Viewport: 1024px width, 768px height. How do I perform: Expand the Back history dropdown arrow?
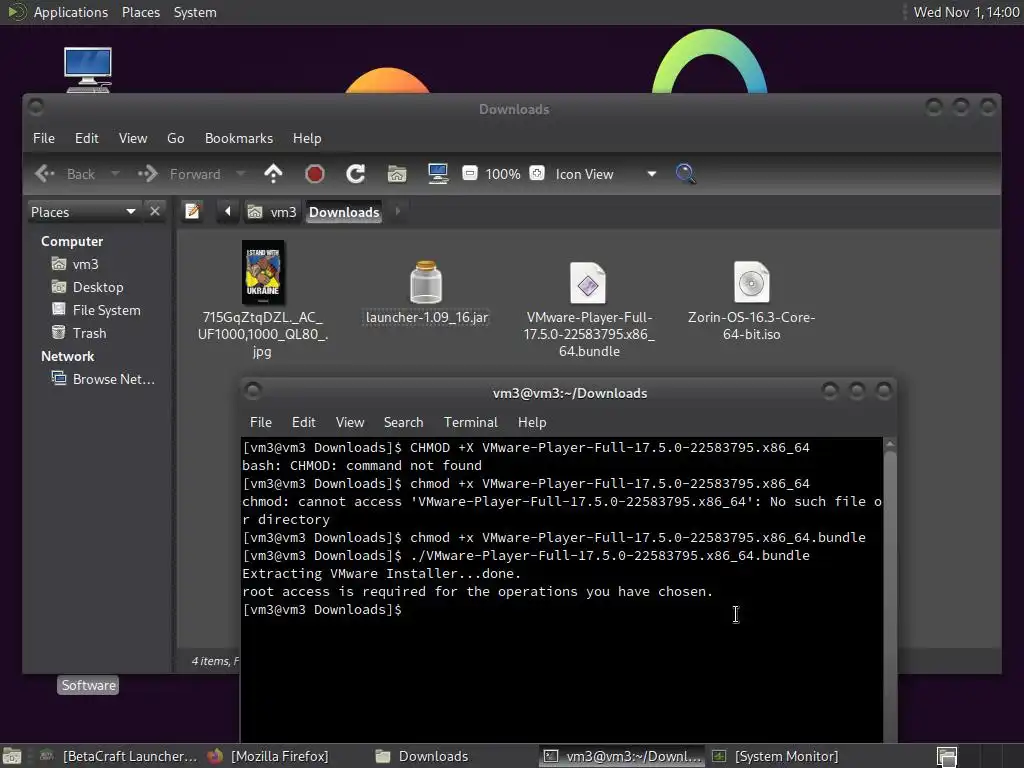pos(115,174)
